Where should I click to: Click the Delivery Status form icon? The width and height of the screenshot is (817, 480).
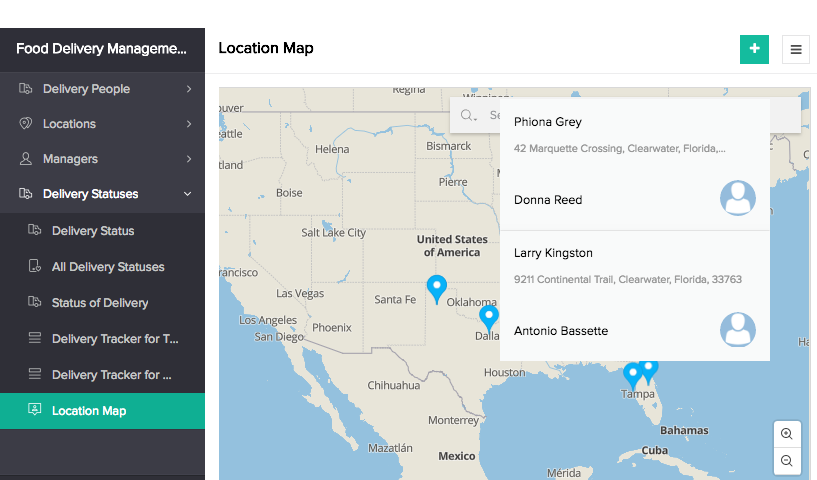34,230
